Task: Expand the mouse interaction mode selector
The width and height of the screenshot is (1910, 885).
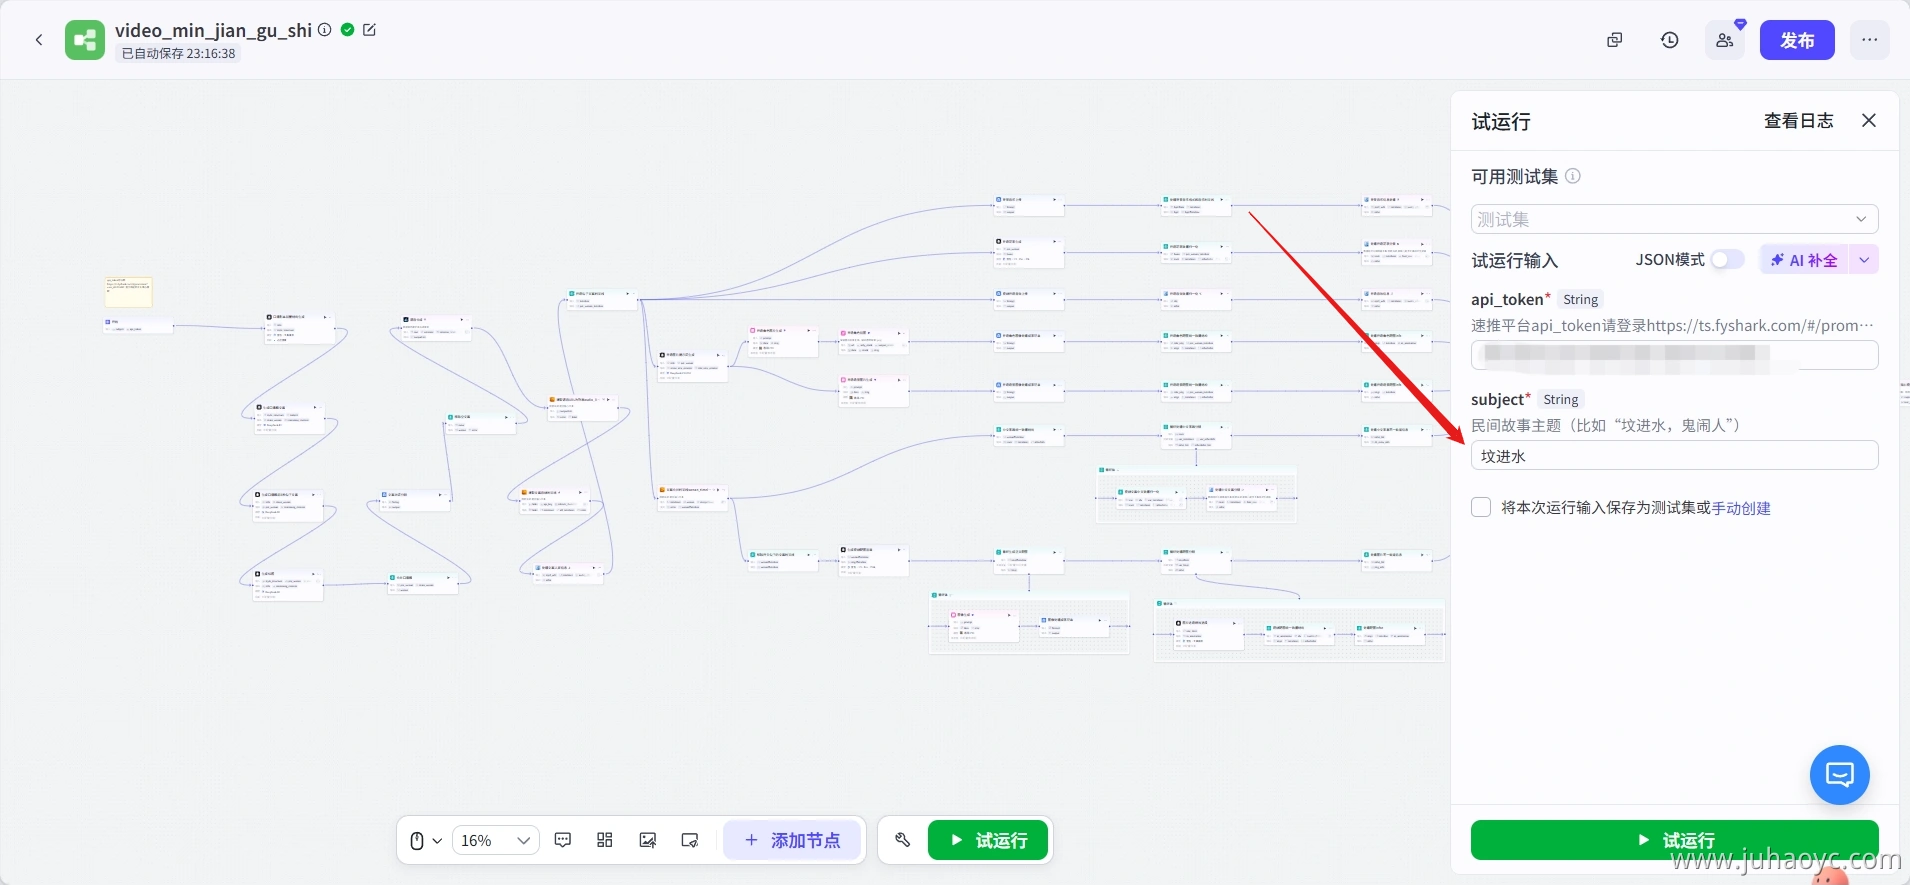Action: click(426, 841)
